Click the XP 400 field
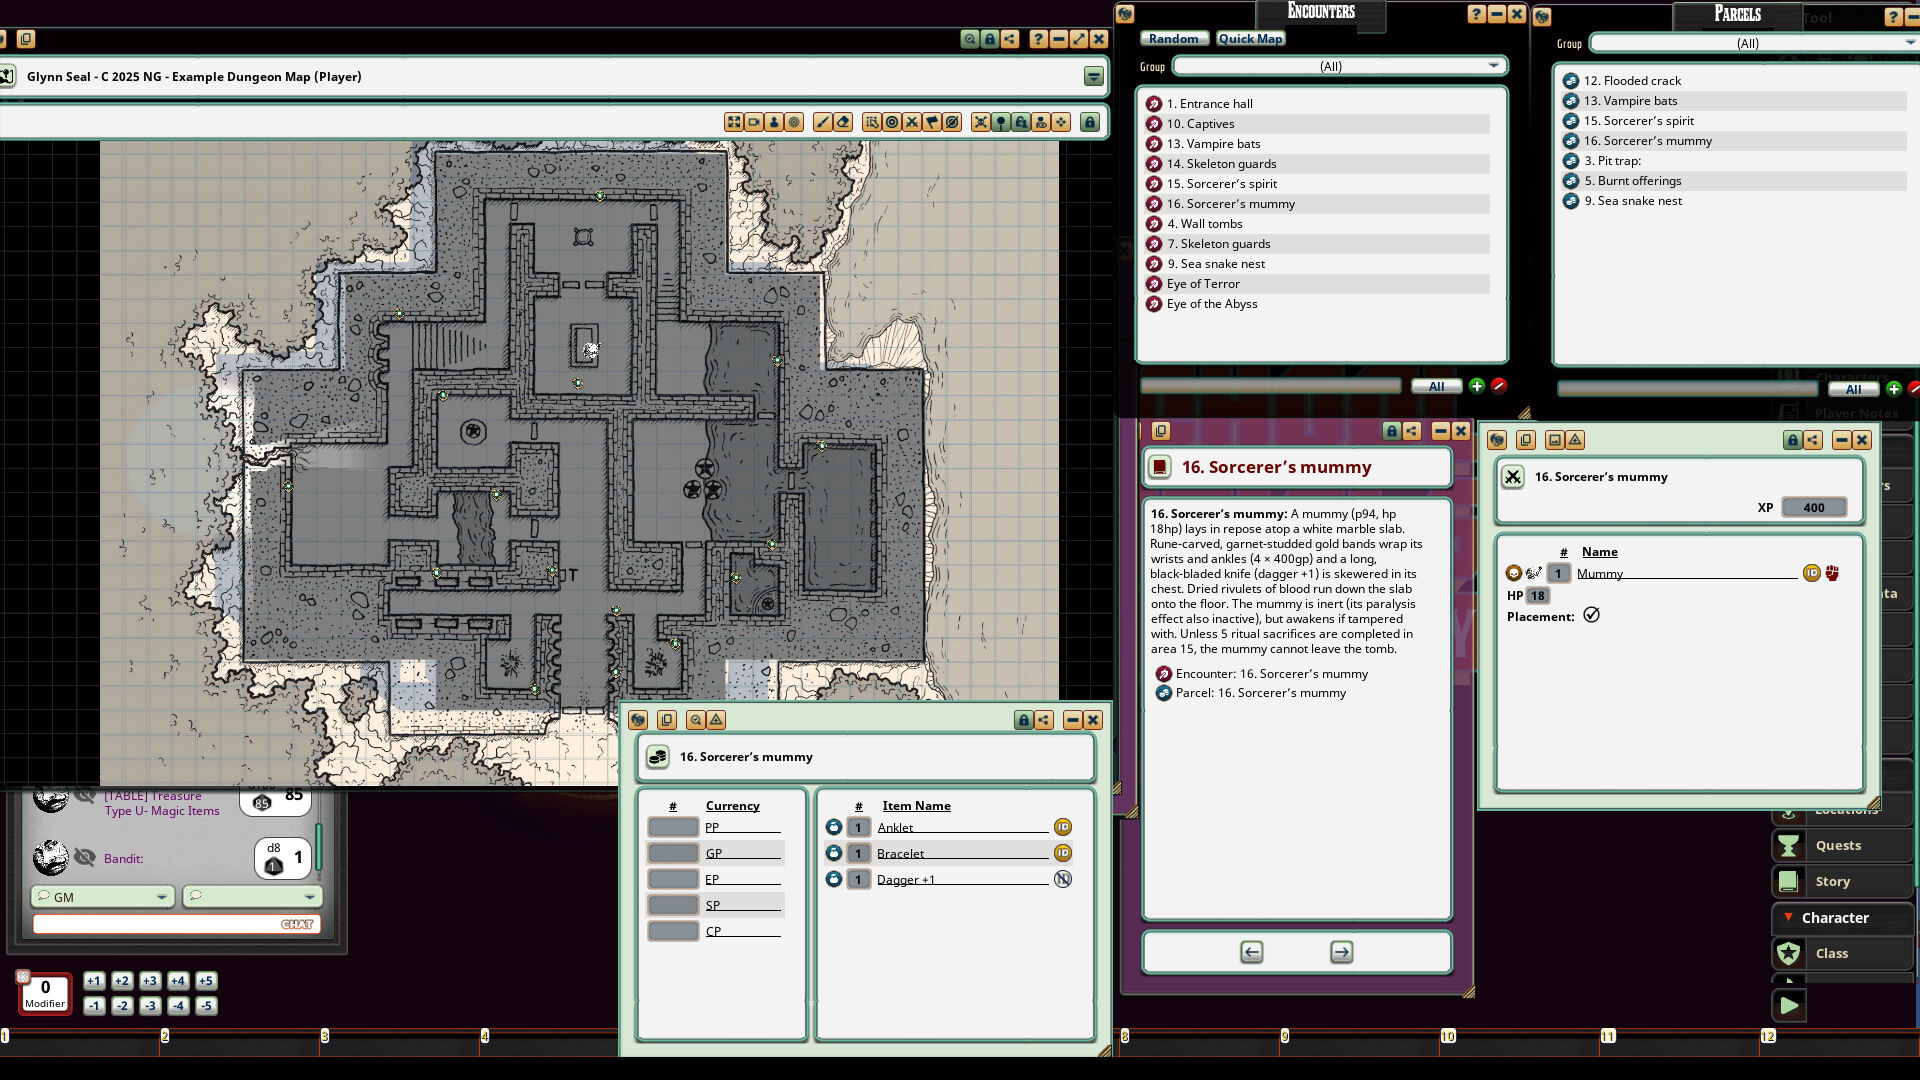This screenshot has height=1080, width=1920. [1813, 507]
